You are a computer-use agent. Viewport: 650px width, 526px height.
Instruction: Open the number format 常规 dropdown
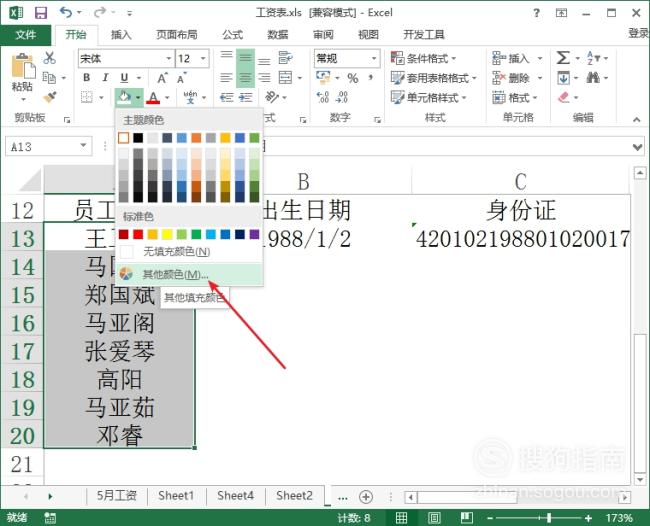tap(374, 58)
